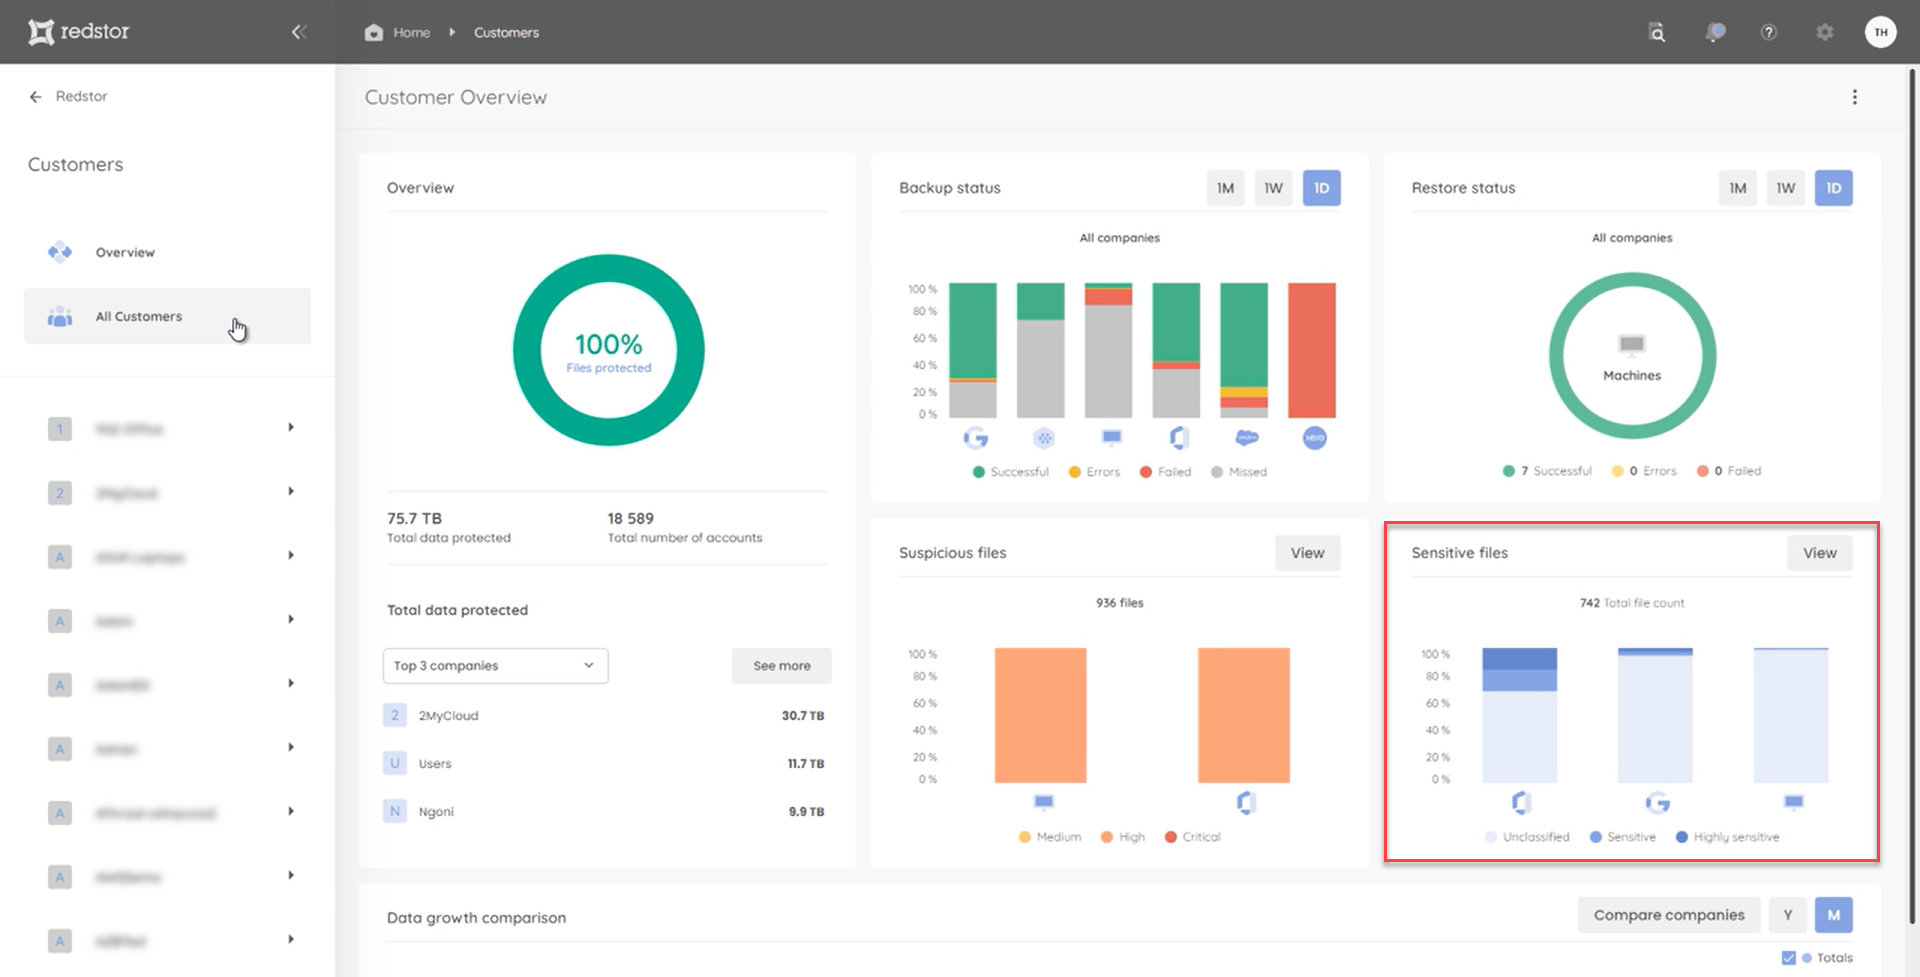
Task: Click the all-red Xero backup bar
Action: 1312,350
